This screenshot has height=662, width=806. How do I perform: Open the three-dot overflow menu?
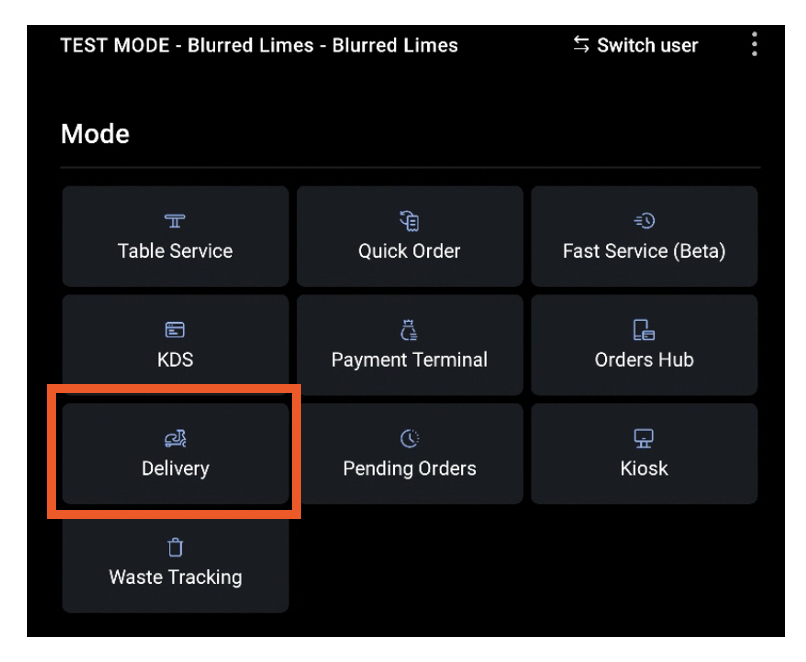point(754,44)
